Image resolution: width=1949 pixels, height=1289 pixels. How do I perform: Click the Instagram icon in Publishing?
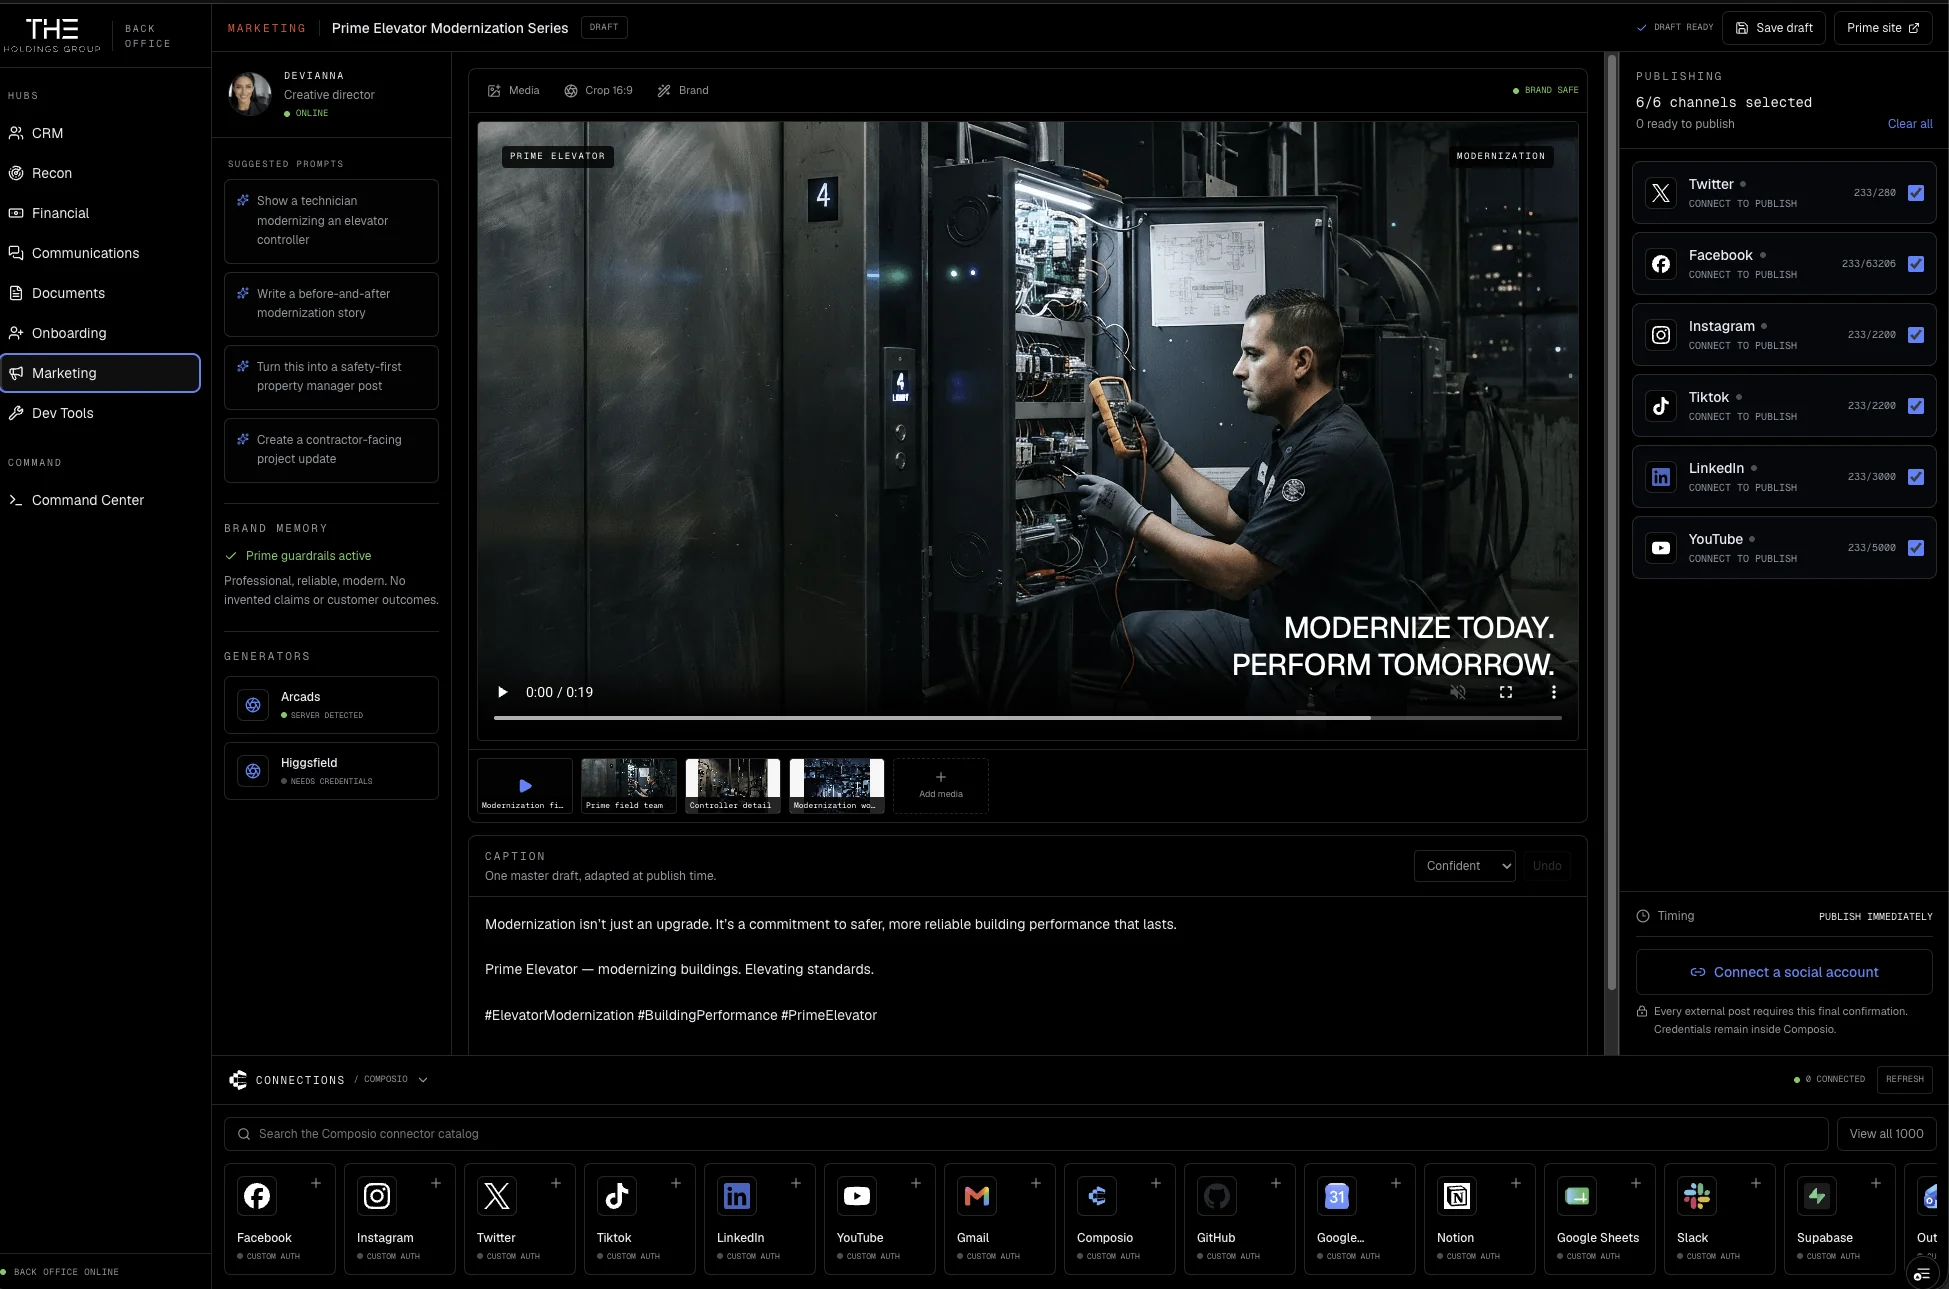1661,335
